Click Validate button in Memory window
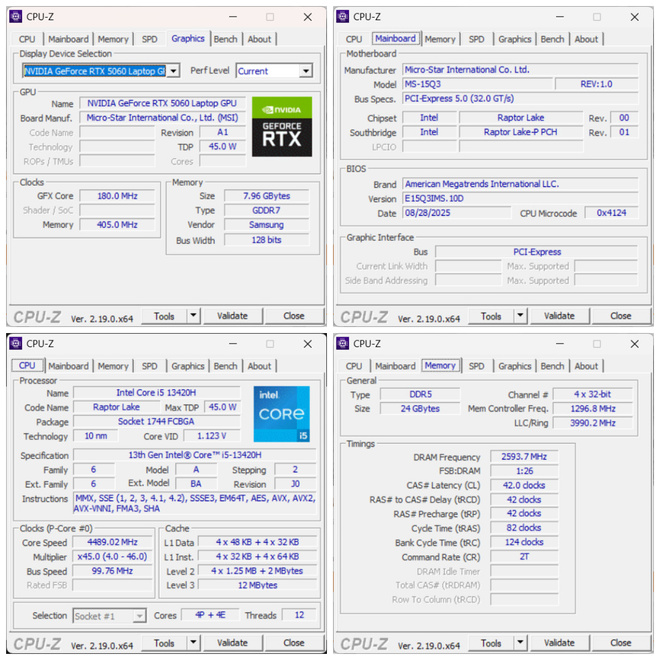The height and width of the screenshot is (660, 660). point(559,643)
